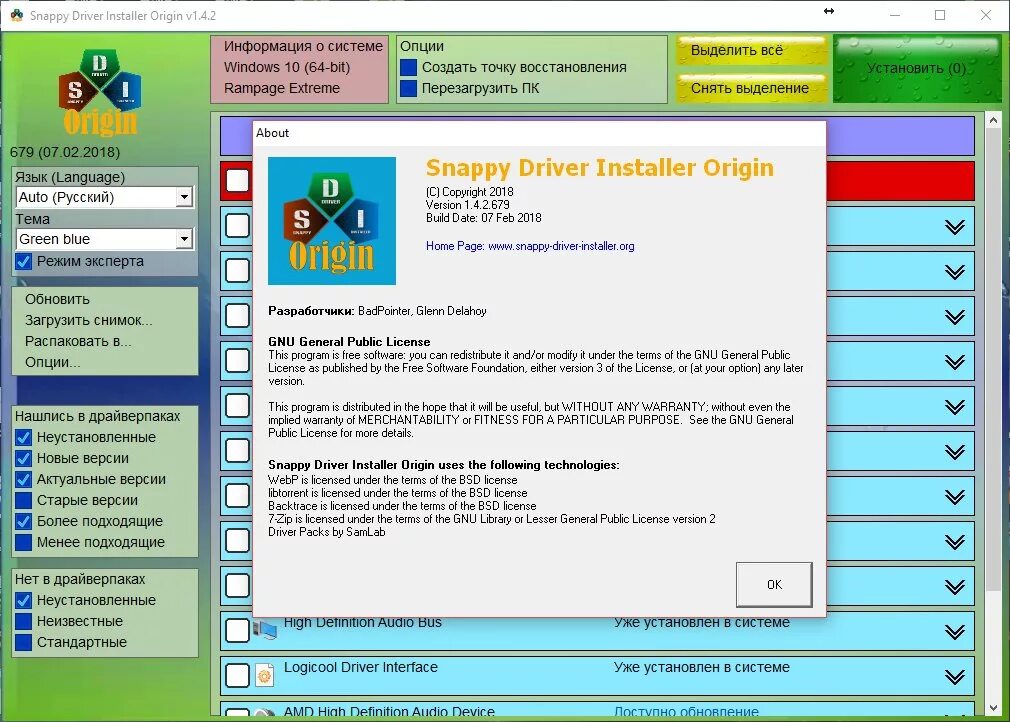Maximize the Snappy Driver Installer window

pyautogui.click(x=940, y=15)
